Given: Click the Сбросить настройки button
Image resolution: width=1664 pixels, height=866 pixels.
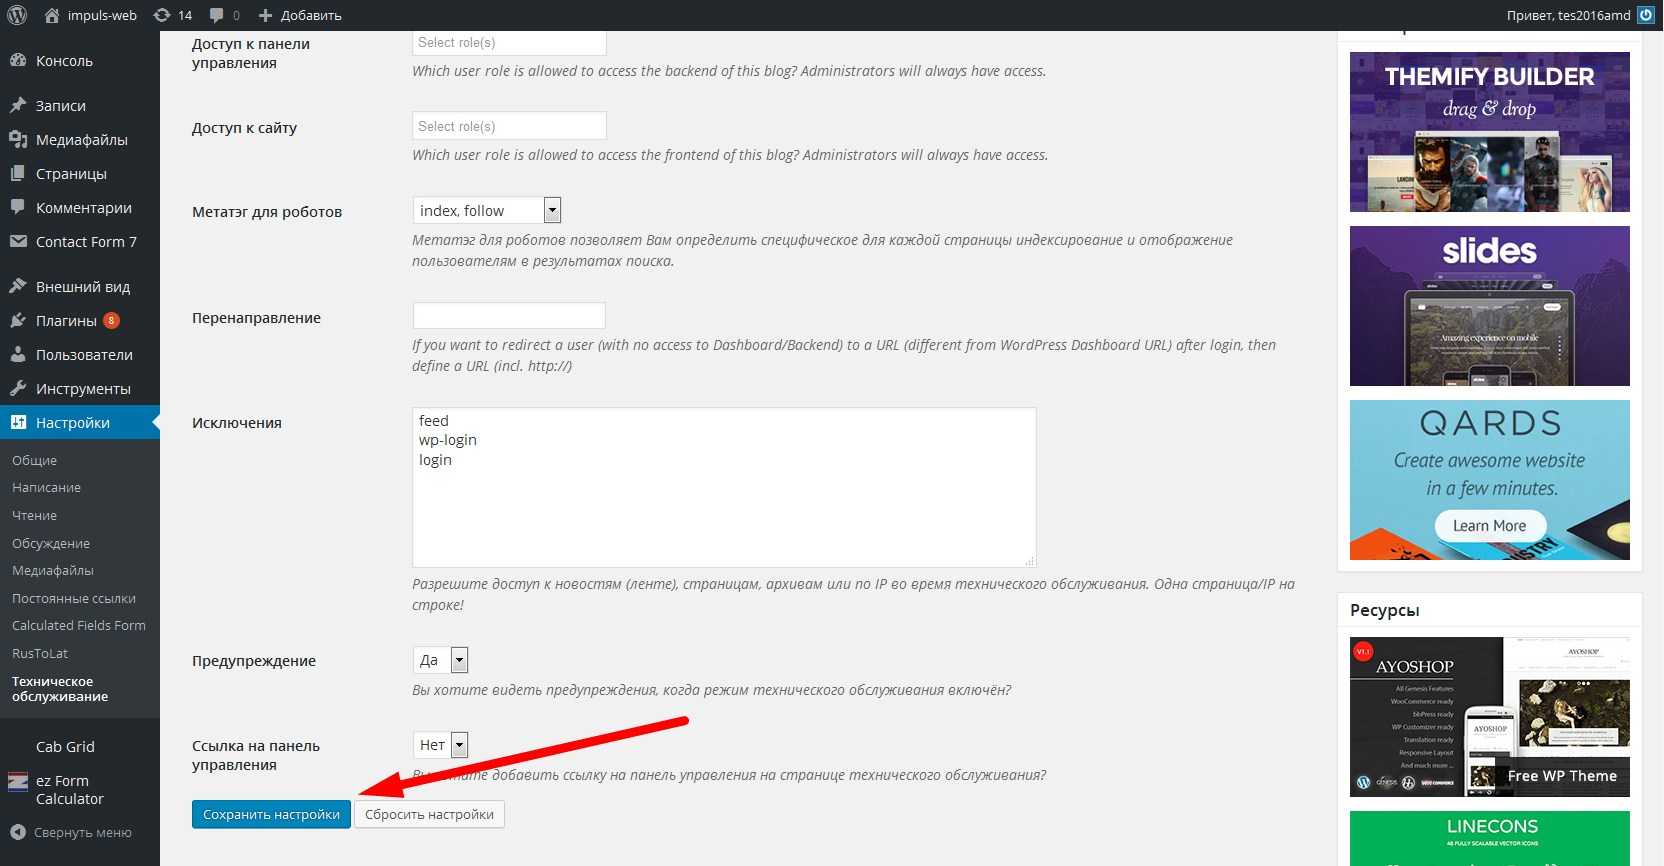Looking at the screenshot, I should coord(429,815).
